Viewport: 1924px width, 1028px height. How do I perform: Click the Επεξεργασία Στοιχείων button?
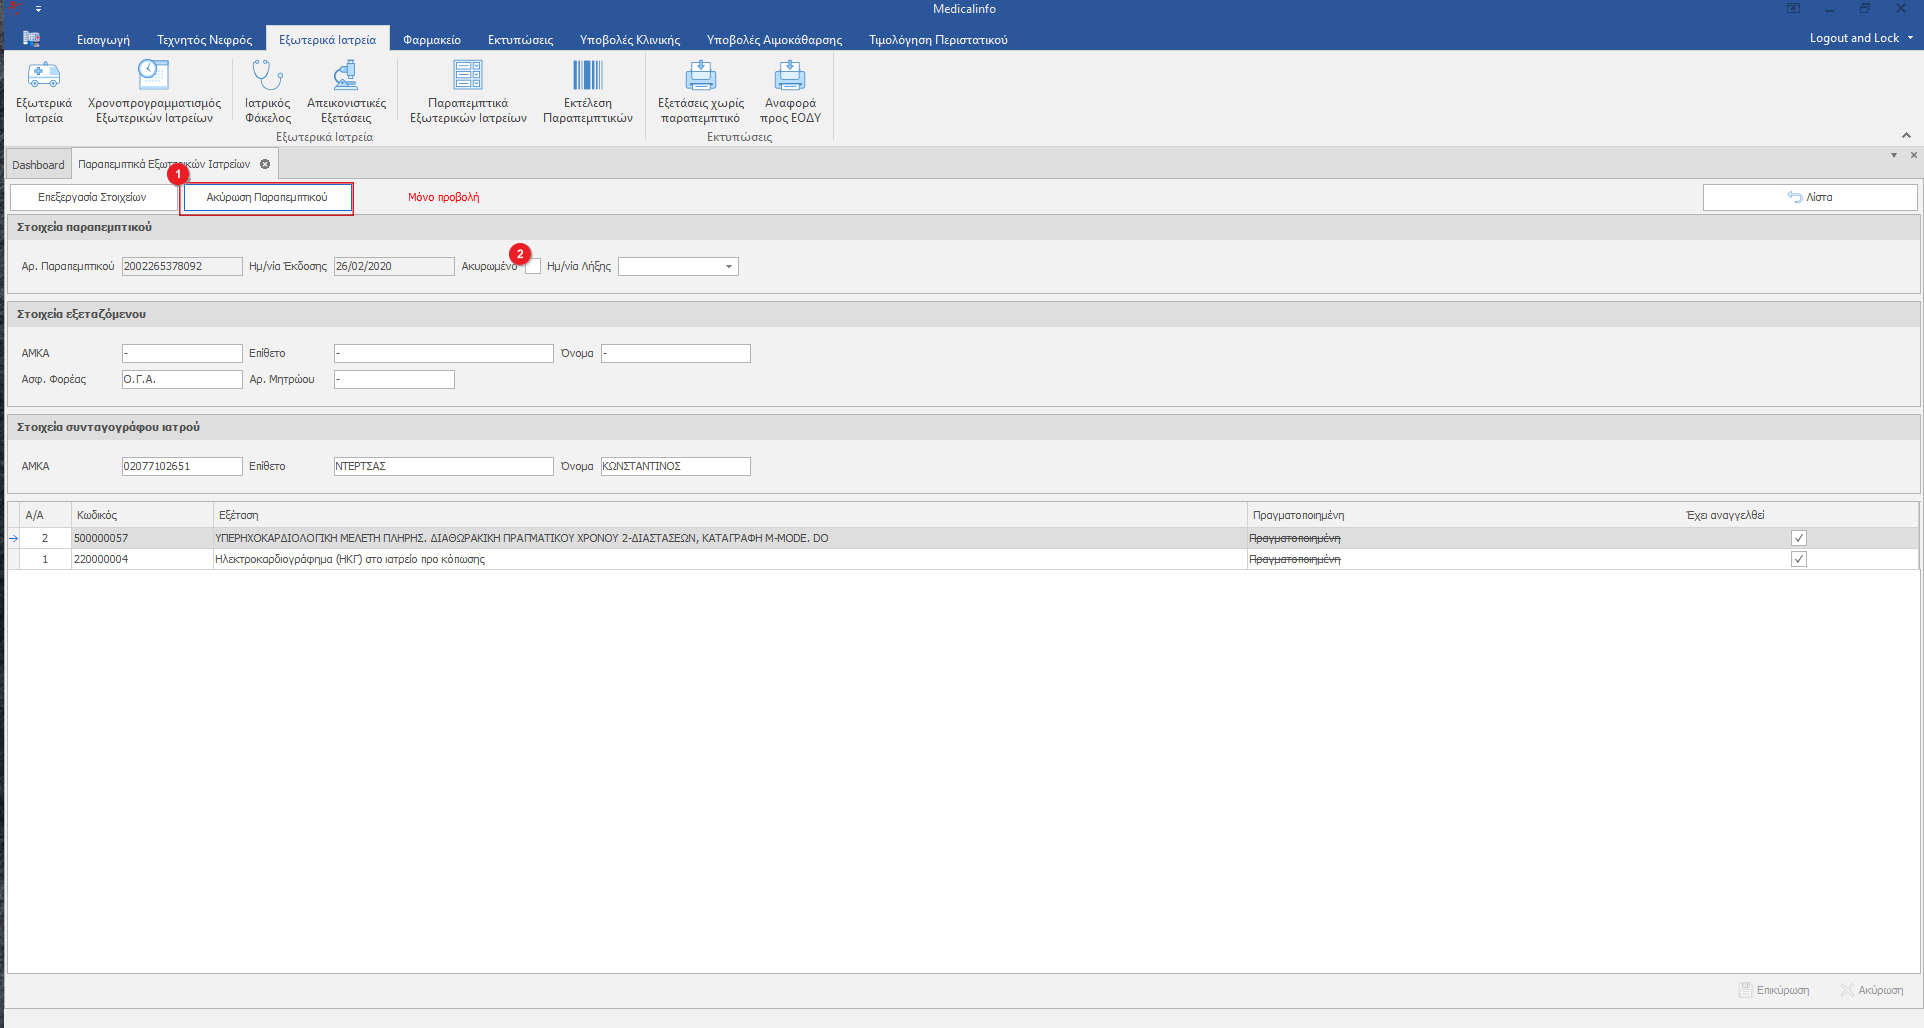tap(92, 198)
